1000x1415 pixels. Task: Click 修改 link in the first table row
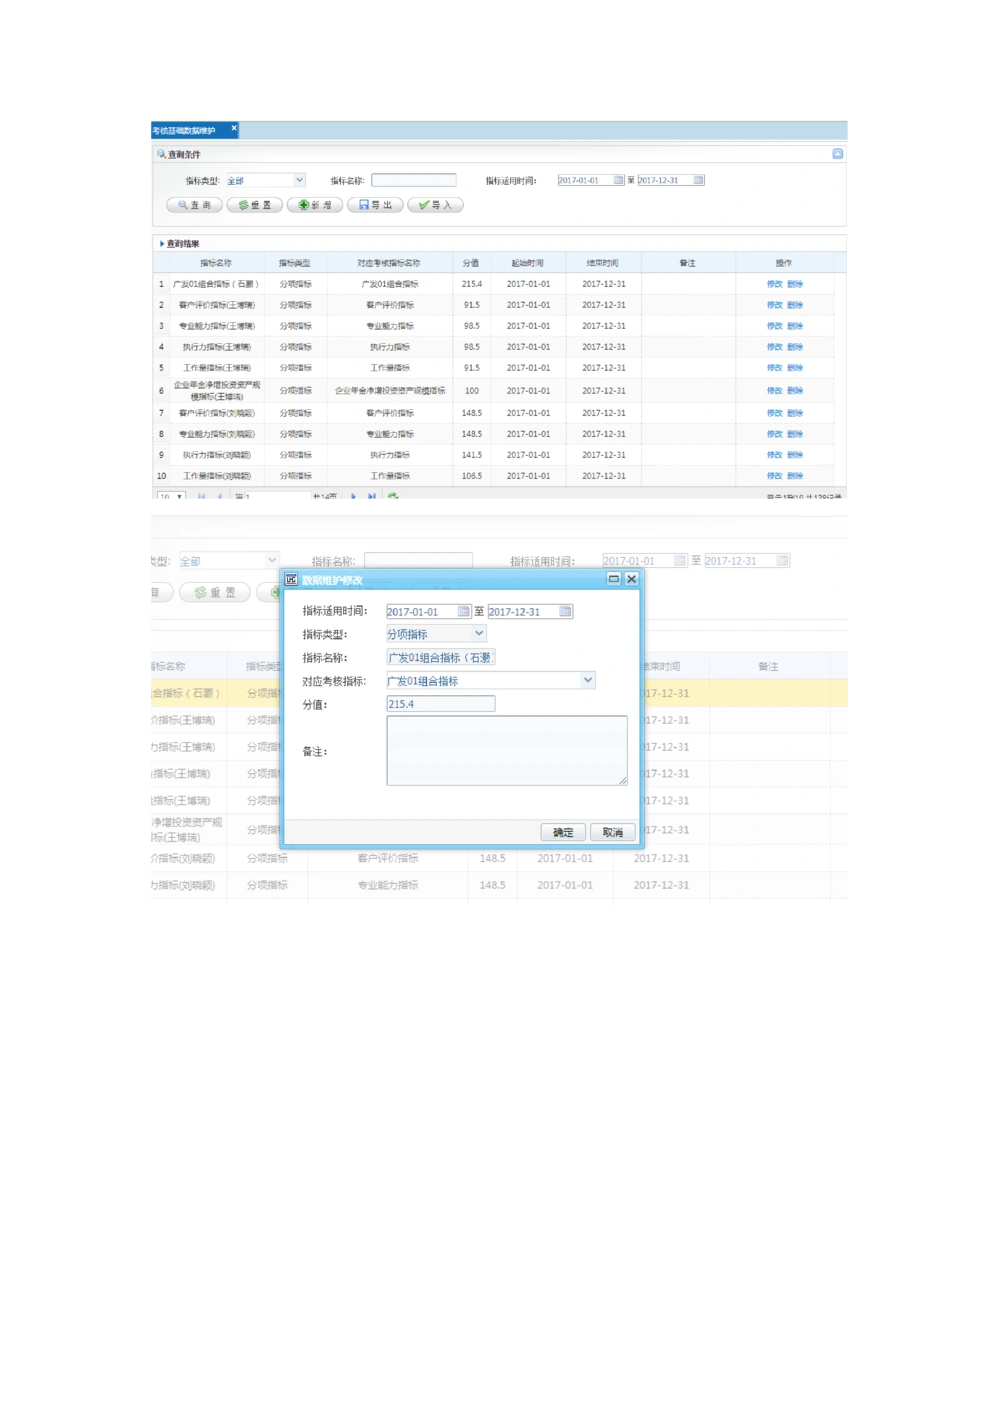(x=774, y=284)
